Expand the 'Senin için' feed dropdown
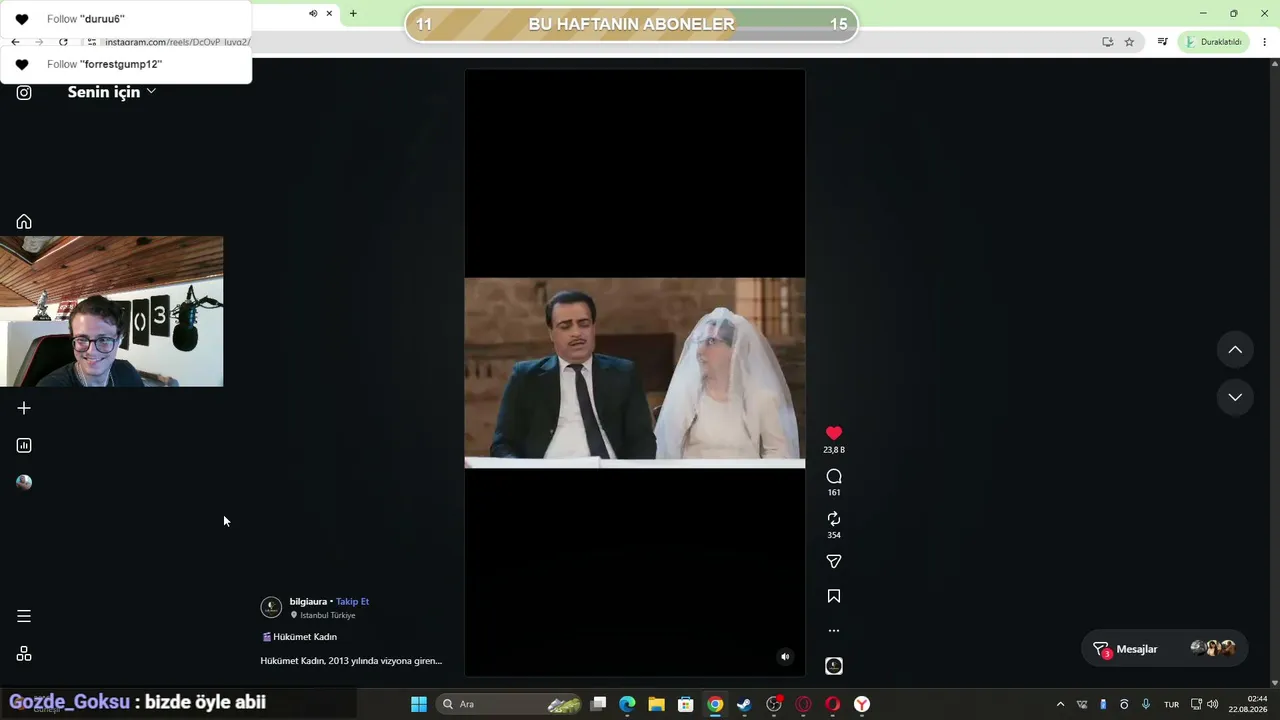1280x720 pixels. coord(112,92)
